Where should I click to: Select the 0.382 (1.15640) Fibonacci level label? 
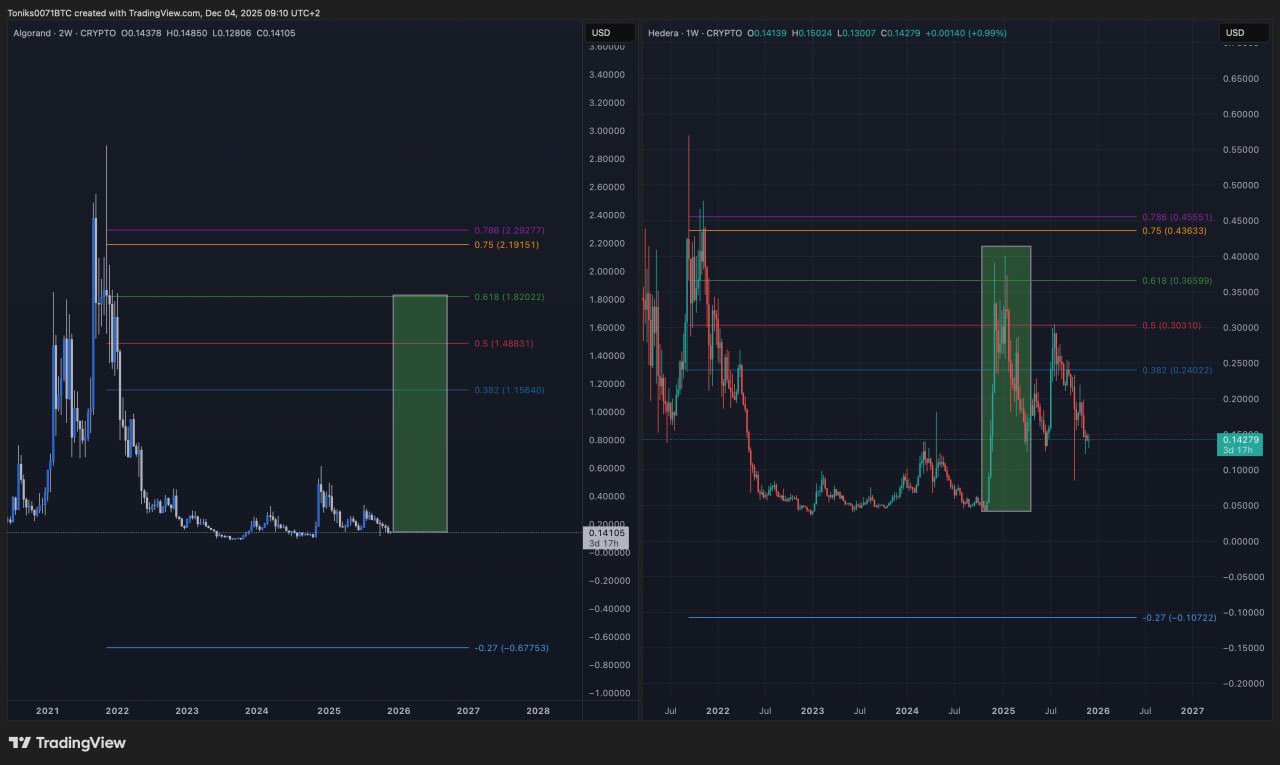pyautogui.click(x=509, y=390)
